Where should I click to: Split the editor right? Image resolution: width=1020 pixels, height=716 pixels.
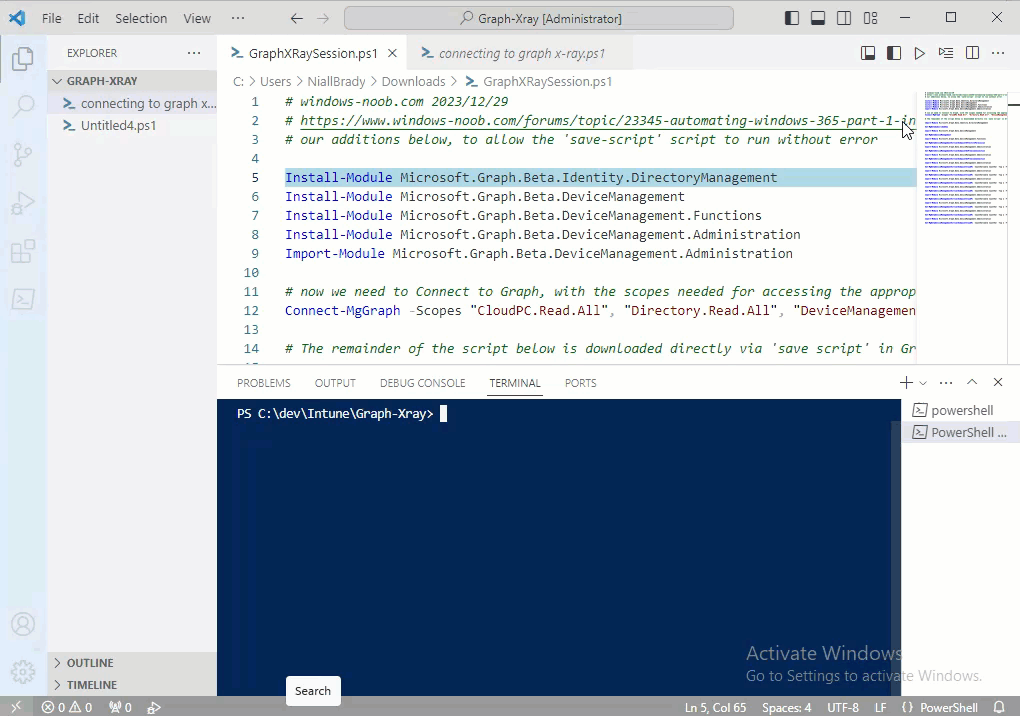click(973, 53)
